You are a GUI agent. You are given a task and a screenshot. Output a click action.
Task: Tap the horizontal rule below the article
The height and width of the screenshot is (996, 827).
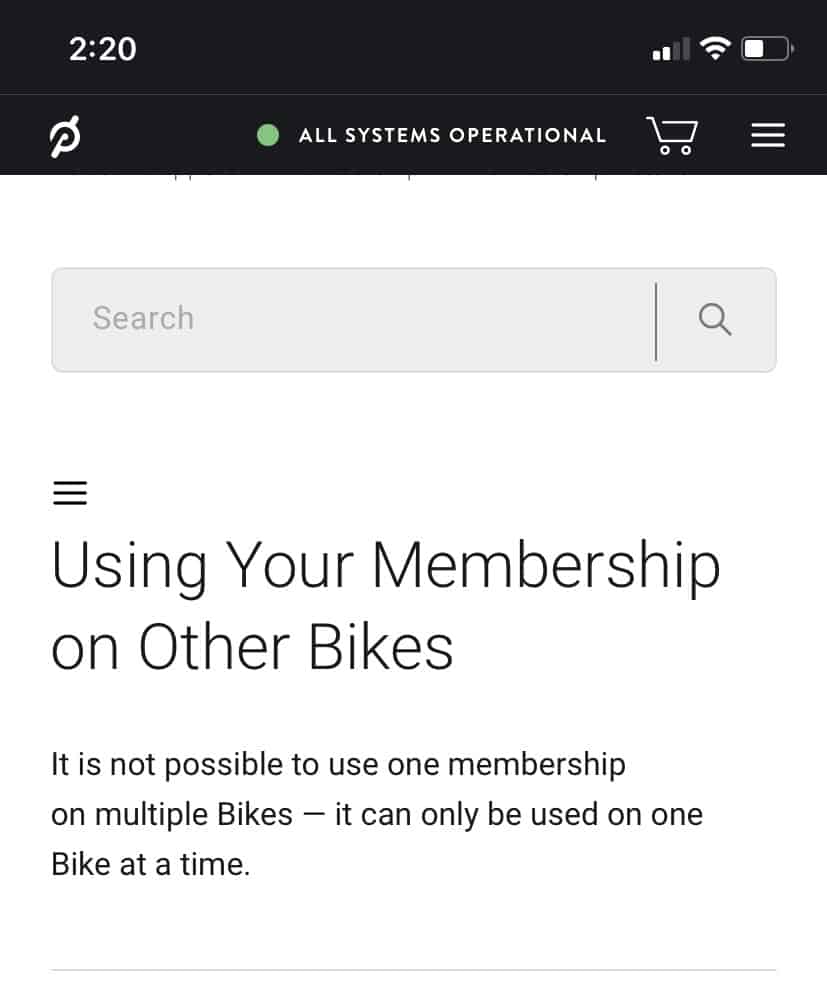tap(414, 970)
